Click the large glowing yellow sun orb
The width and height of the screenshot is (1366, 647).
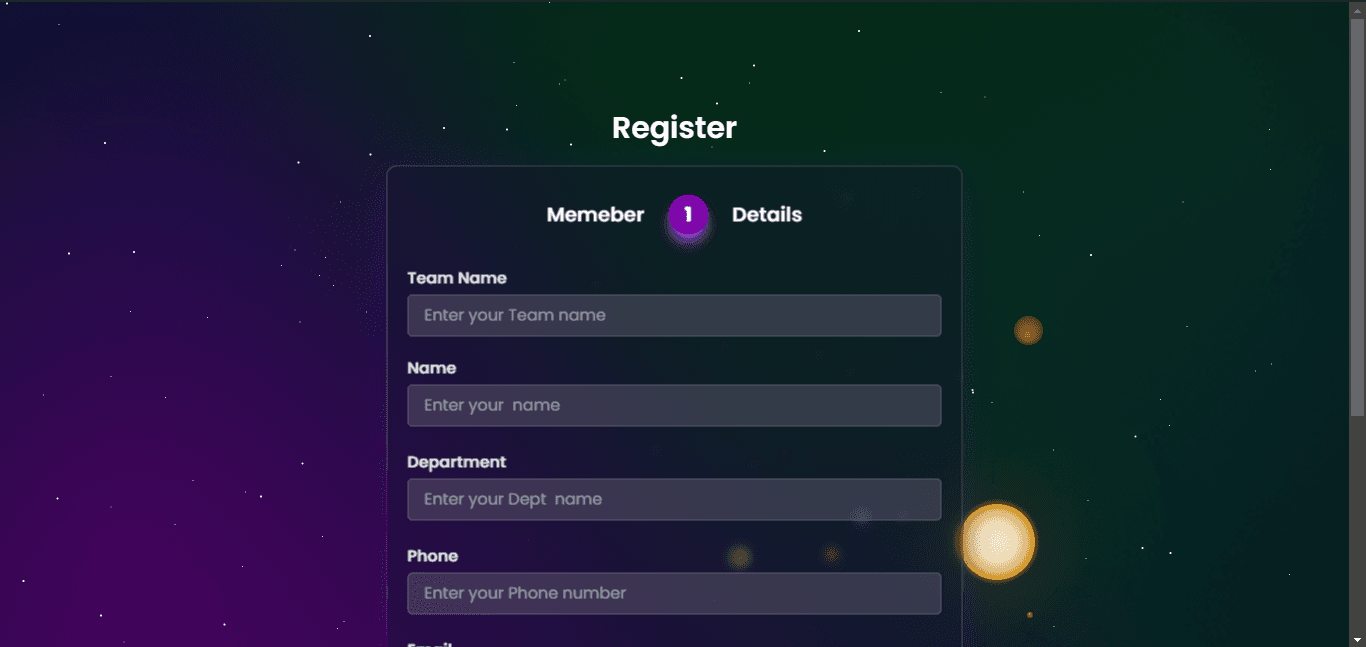(x=997, y=542)
